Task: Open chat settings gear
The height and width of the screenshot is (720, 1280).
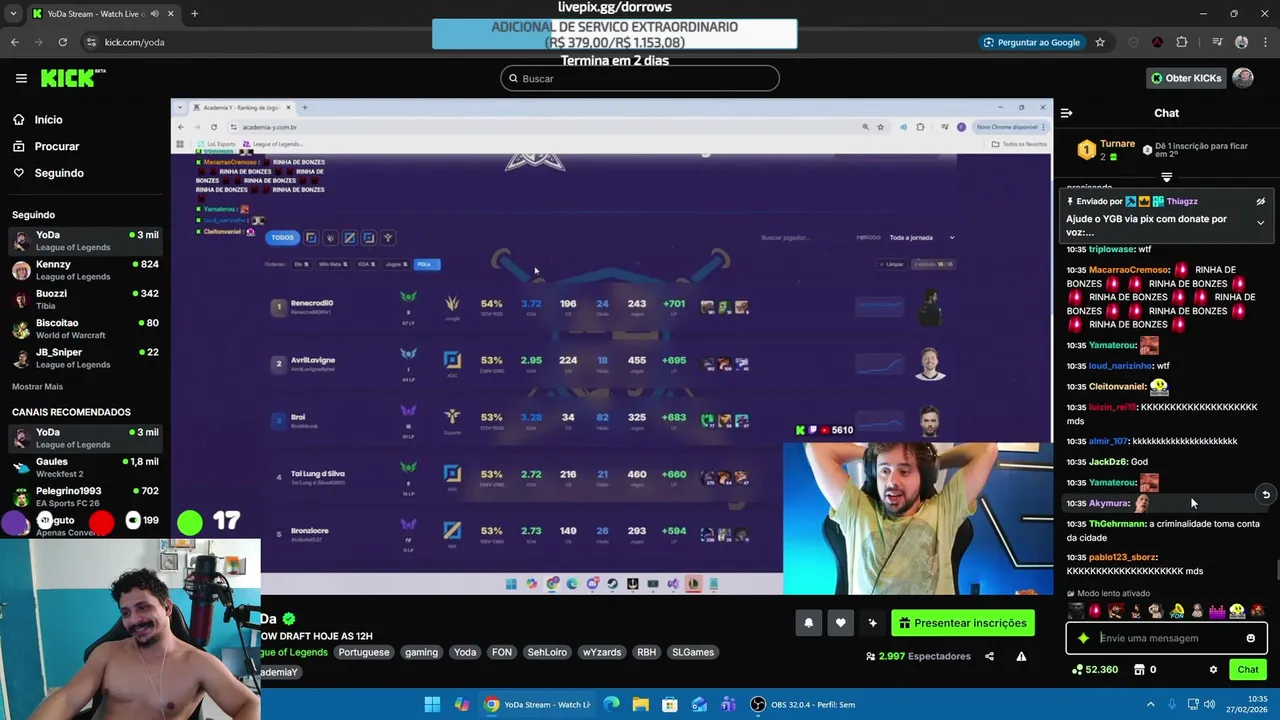Action: pyautogui.click(x=1213, y=670)
